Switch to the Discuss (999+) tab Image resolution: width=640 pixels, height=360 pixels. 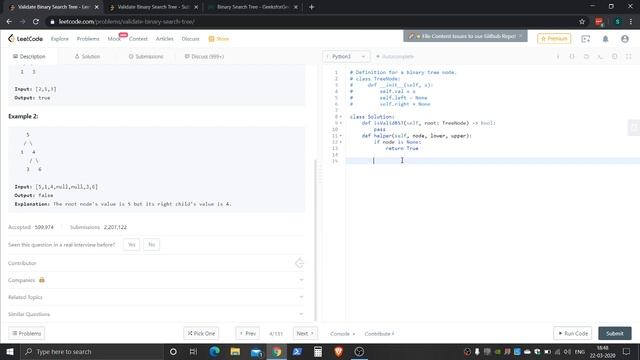click(x=204, y=56)
